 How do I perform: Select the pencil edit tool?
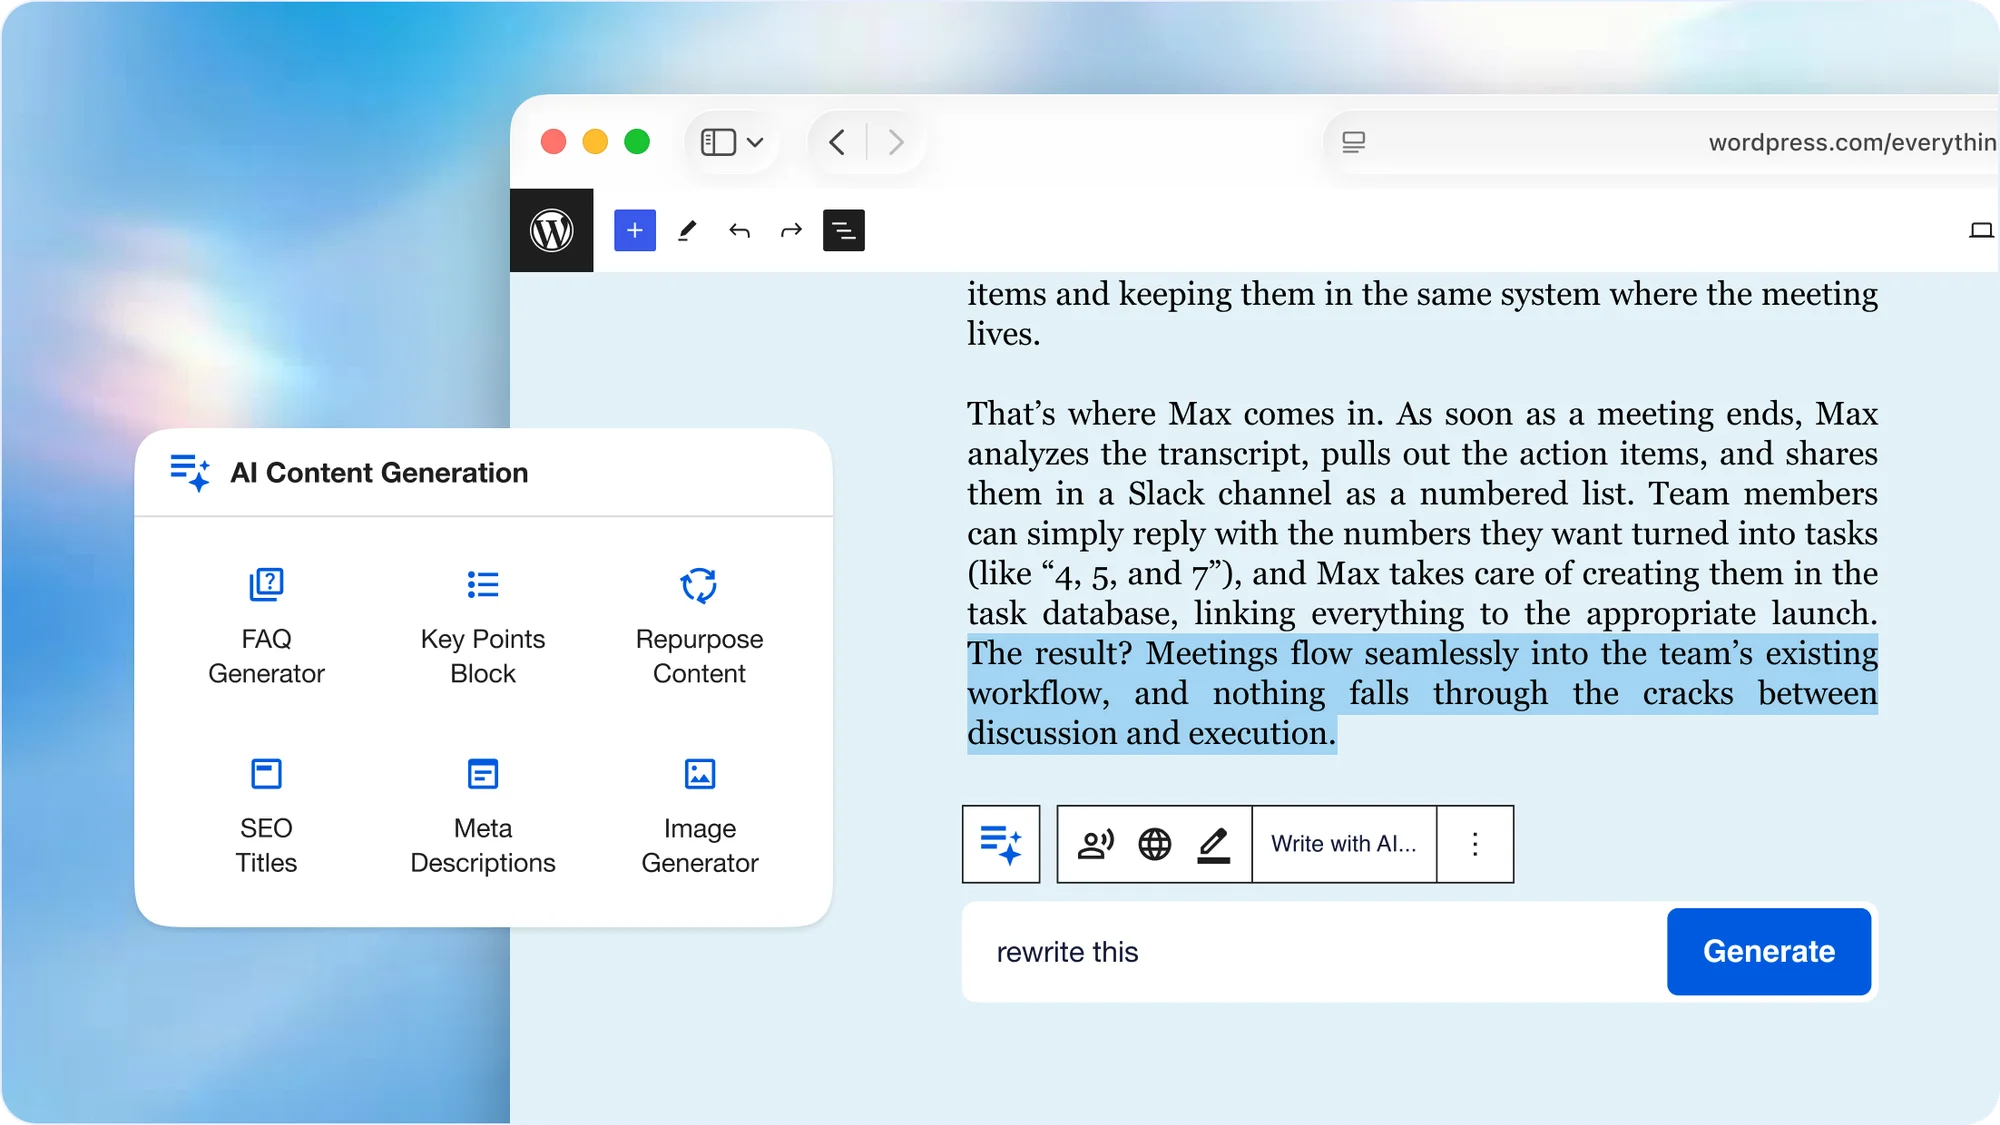[x=687, y=231]
